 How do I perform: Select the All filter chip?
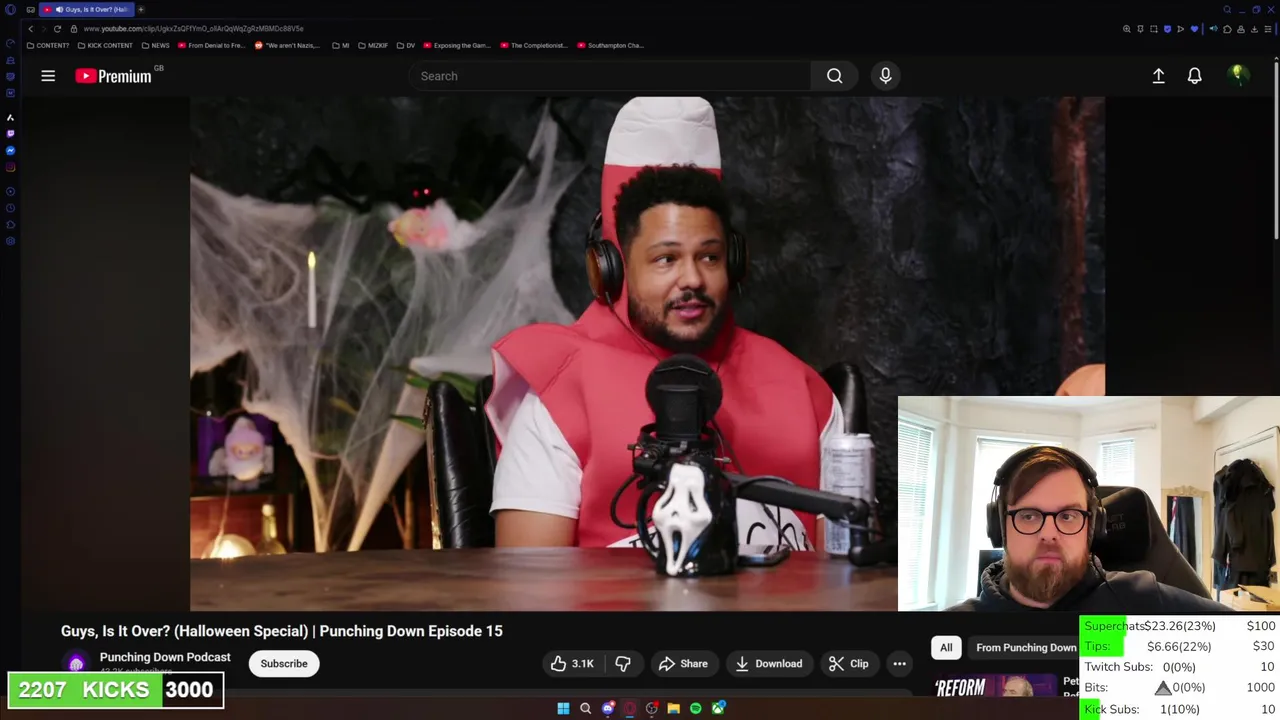946,648
